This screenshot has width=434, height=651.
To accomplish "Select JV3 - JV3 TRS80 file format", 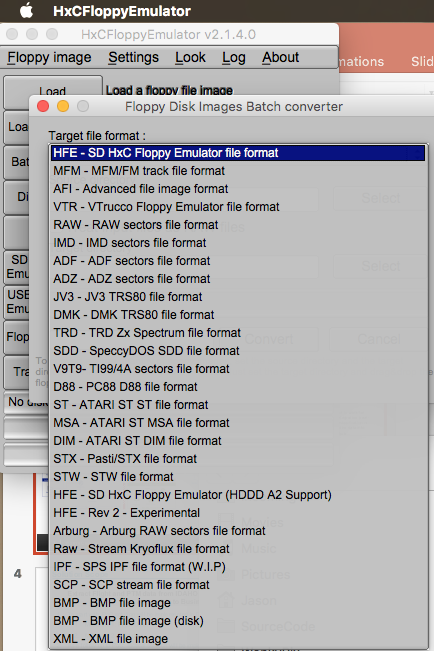I will 238,297.
